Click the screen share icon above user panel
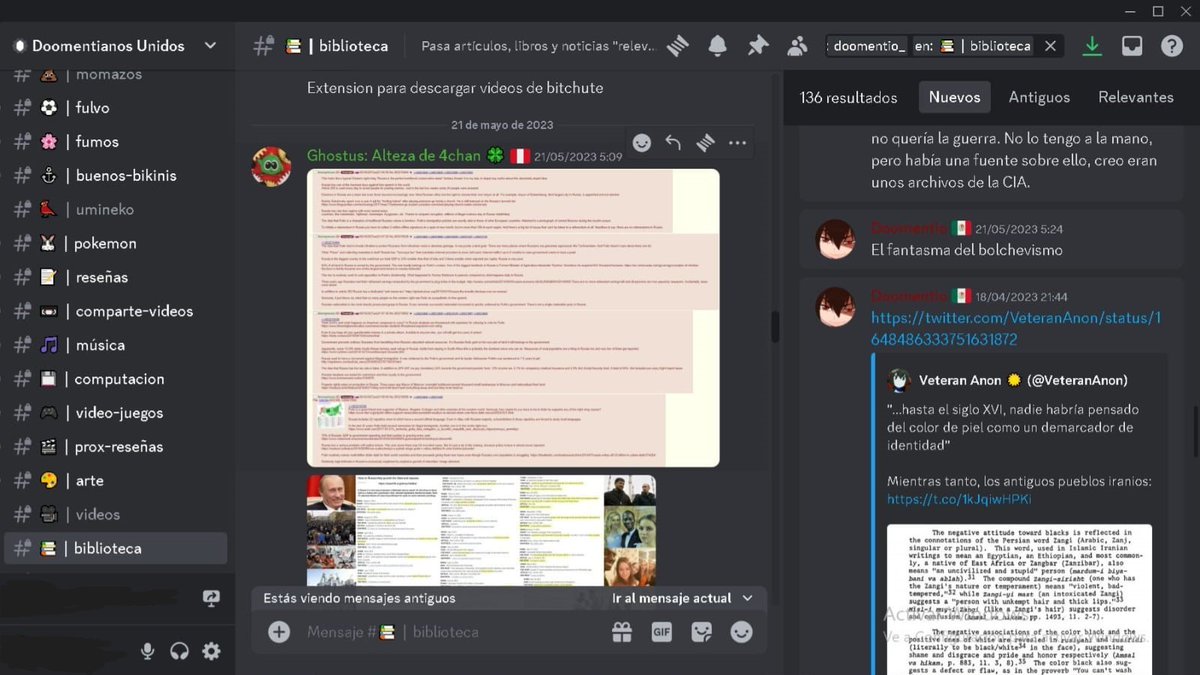The height and width of the screenshot is (675, 1200). 210,598
